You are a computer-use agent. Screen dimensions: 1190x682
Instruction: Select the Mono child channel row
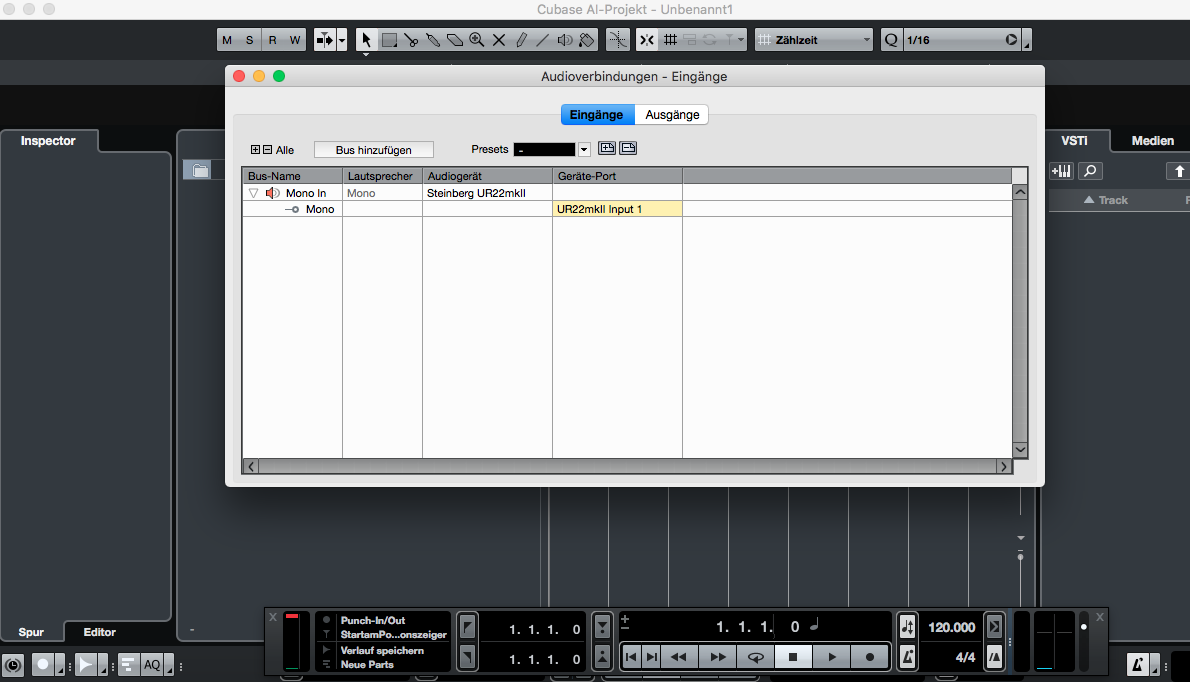tap(627, 209)
